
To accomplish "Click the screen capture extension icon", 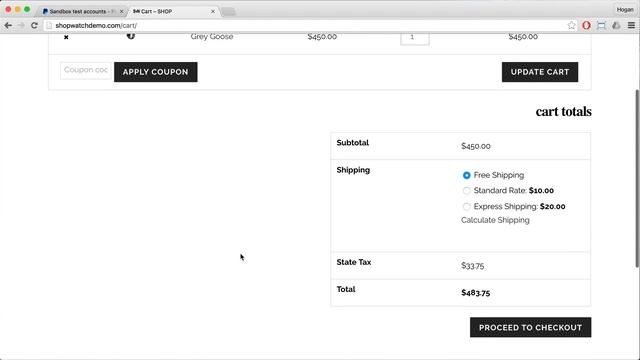I will tap(601, 25).
